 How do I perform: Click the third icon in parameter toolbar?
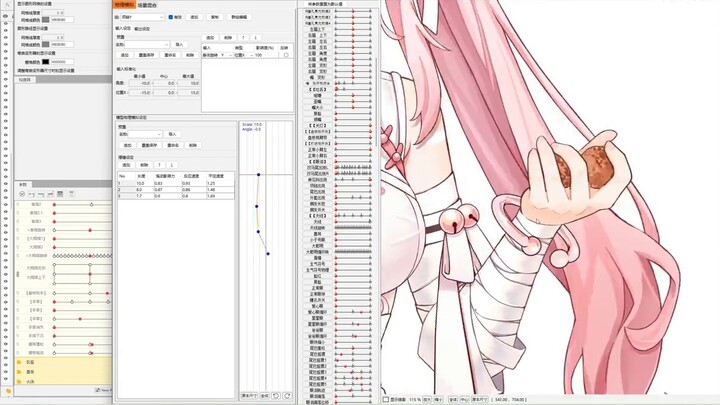41,194
